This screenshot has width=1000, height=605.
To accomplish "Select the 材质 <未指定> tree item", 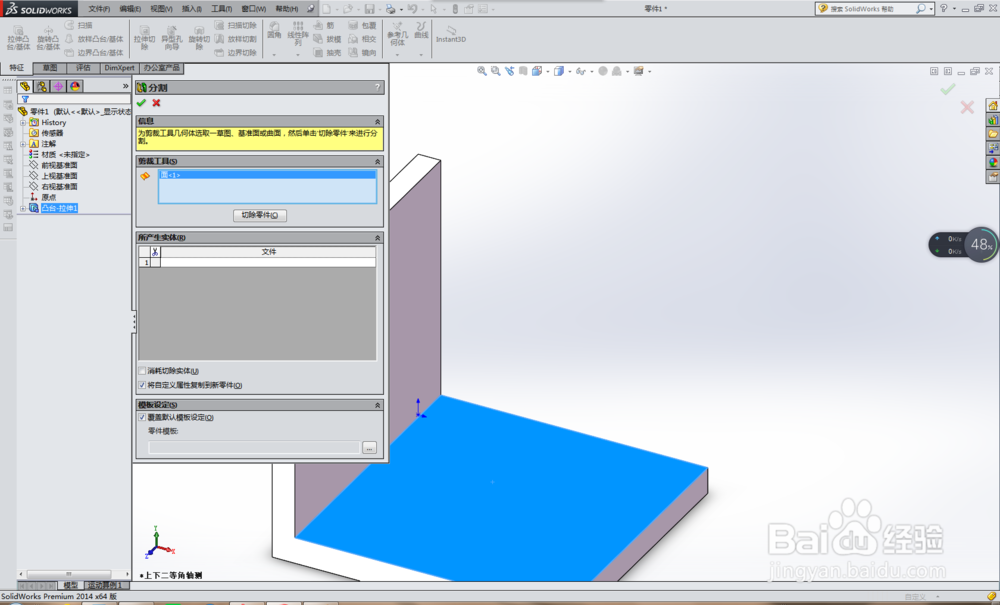I will [x=66, y=154].
